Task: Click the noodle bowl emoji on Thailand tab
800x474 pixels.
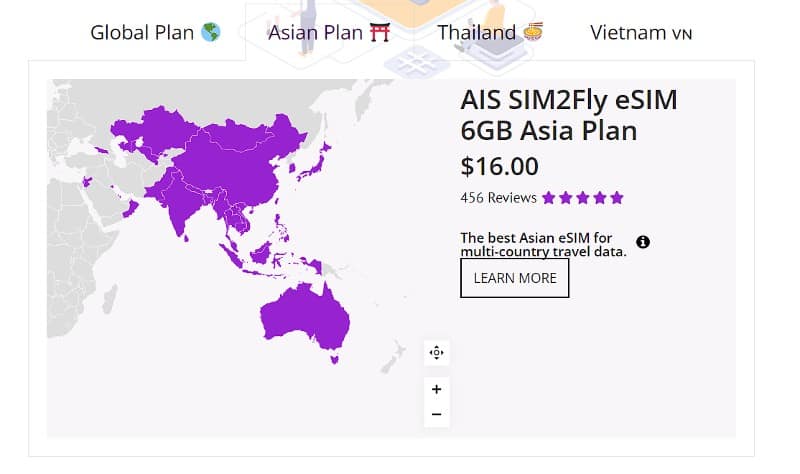Action: coord(533,32)
